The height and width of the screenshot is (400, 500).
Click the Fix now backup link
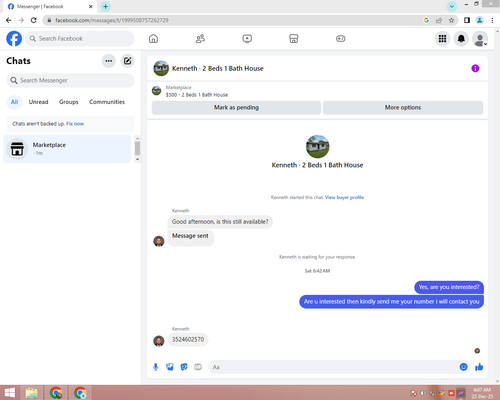[x=75, y=124]
